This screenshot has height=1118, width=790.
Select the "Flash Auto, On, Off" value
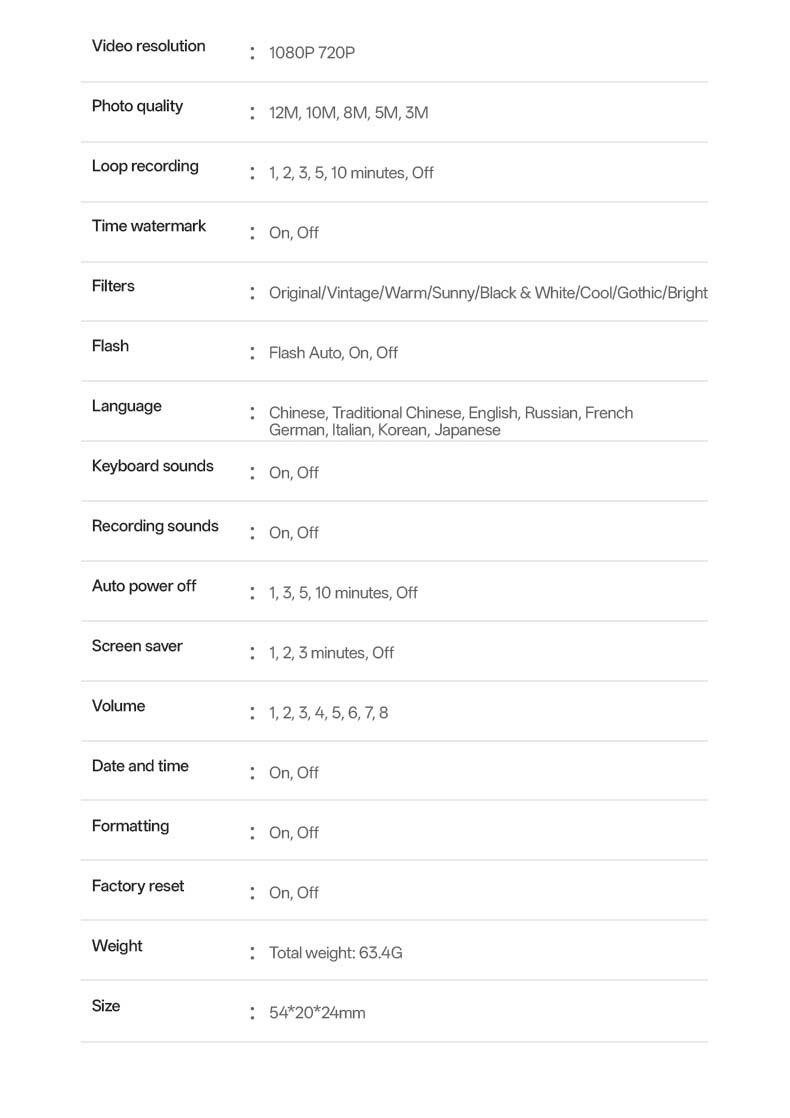333,353
